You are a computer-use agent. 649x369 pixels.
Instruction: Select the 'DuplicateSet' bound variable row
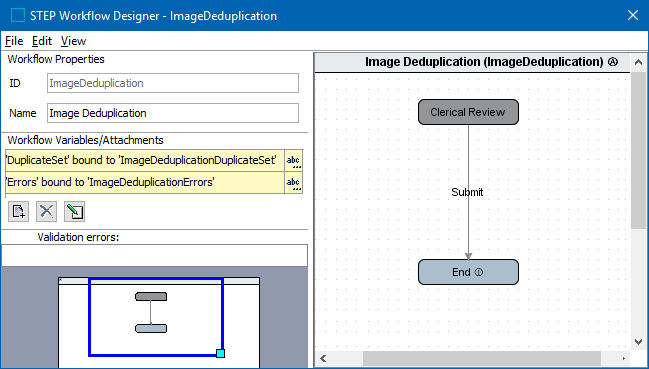coord(145,161)
